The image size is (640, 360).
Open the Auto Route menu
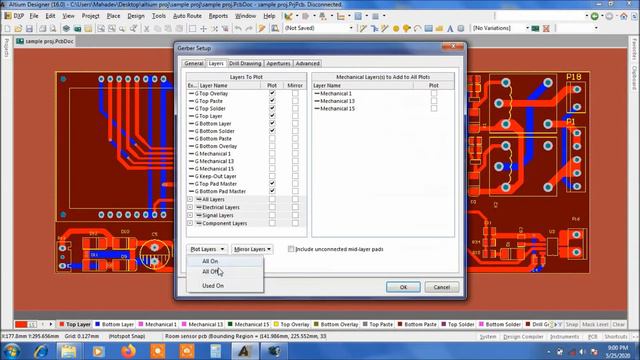187,16
